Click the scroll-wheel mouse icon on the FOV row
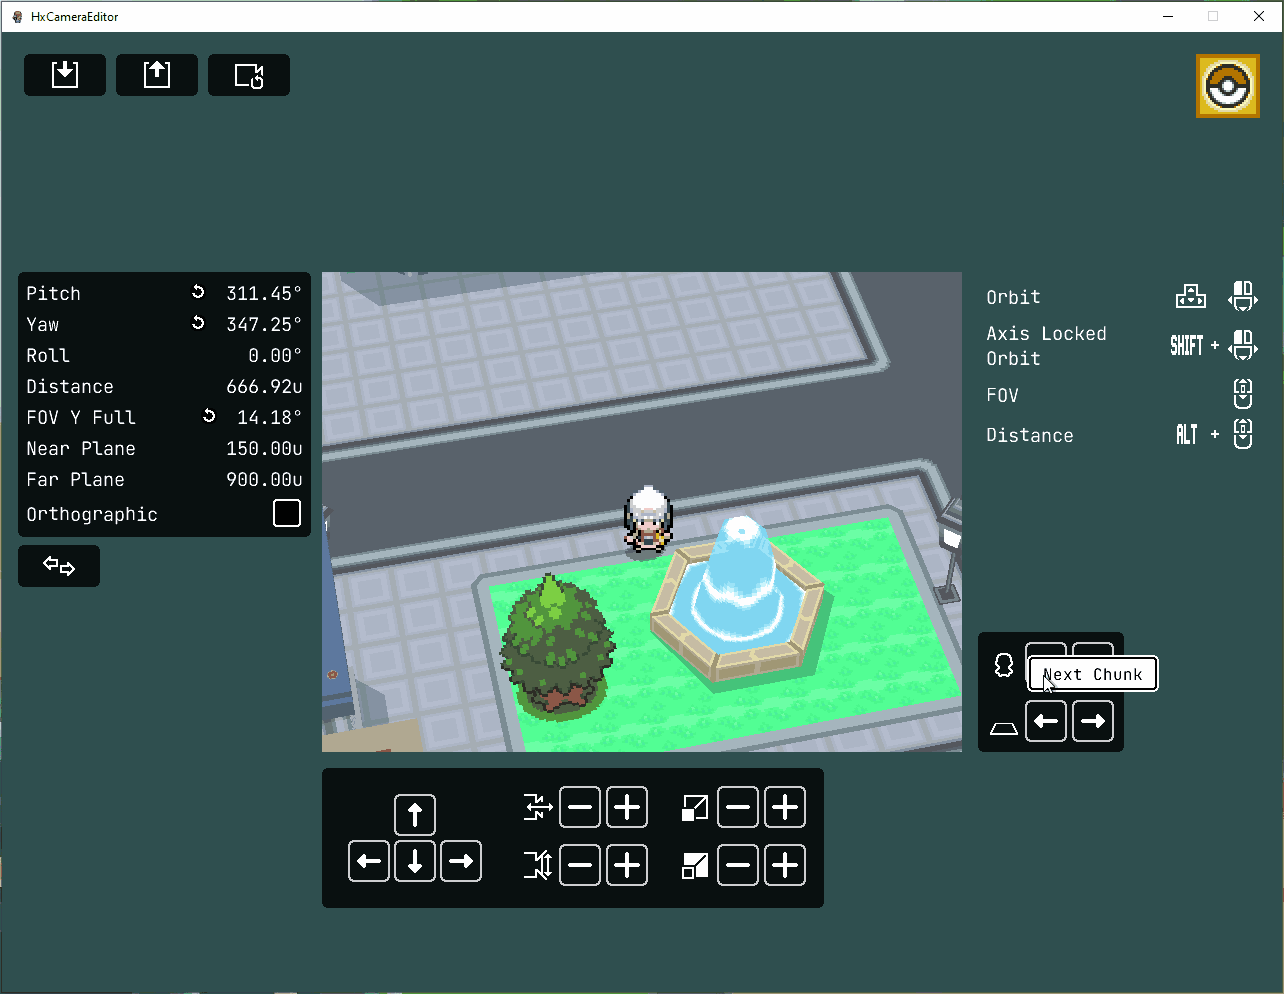Viewport: 1284px width, 994px height. [1243, 394]
